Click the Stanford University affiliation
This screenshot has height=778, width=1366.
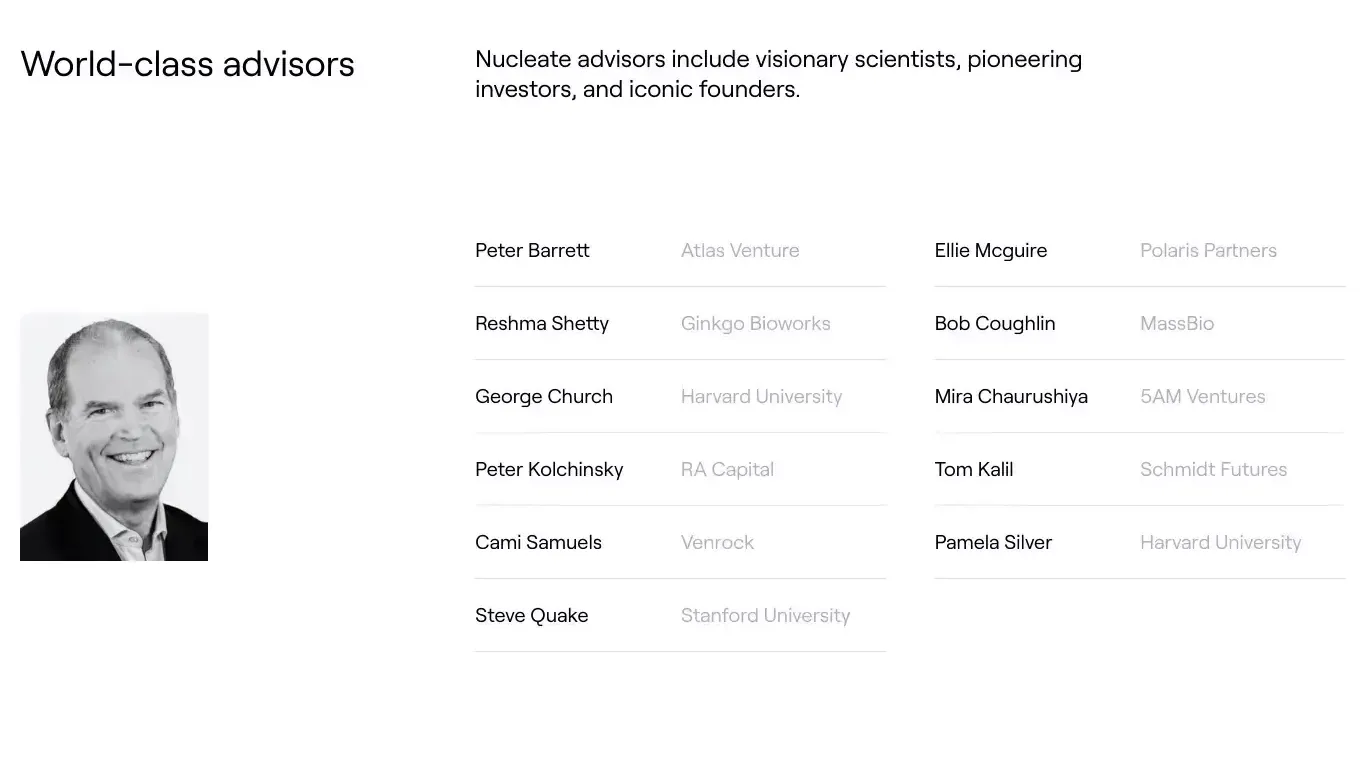pyautogui.click(x=765, y=615)
